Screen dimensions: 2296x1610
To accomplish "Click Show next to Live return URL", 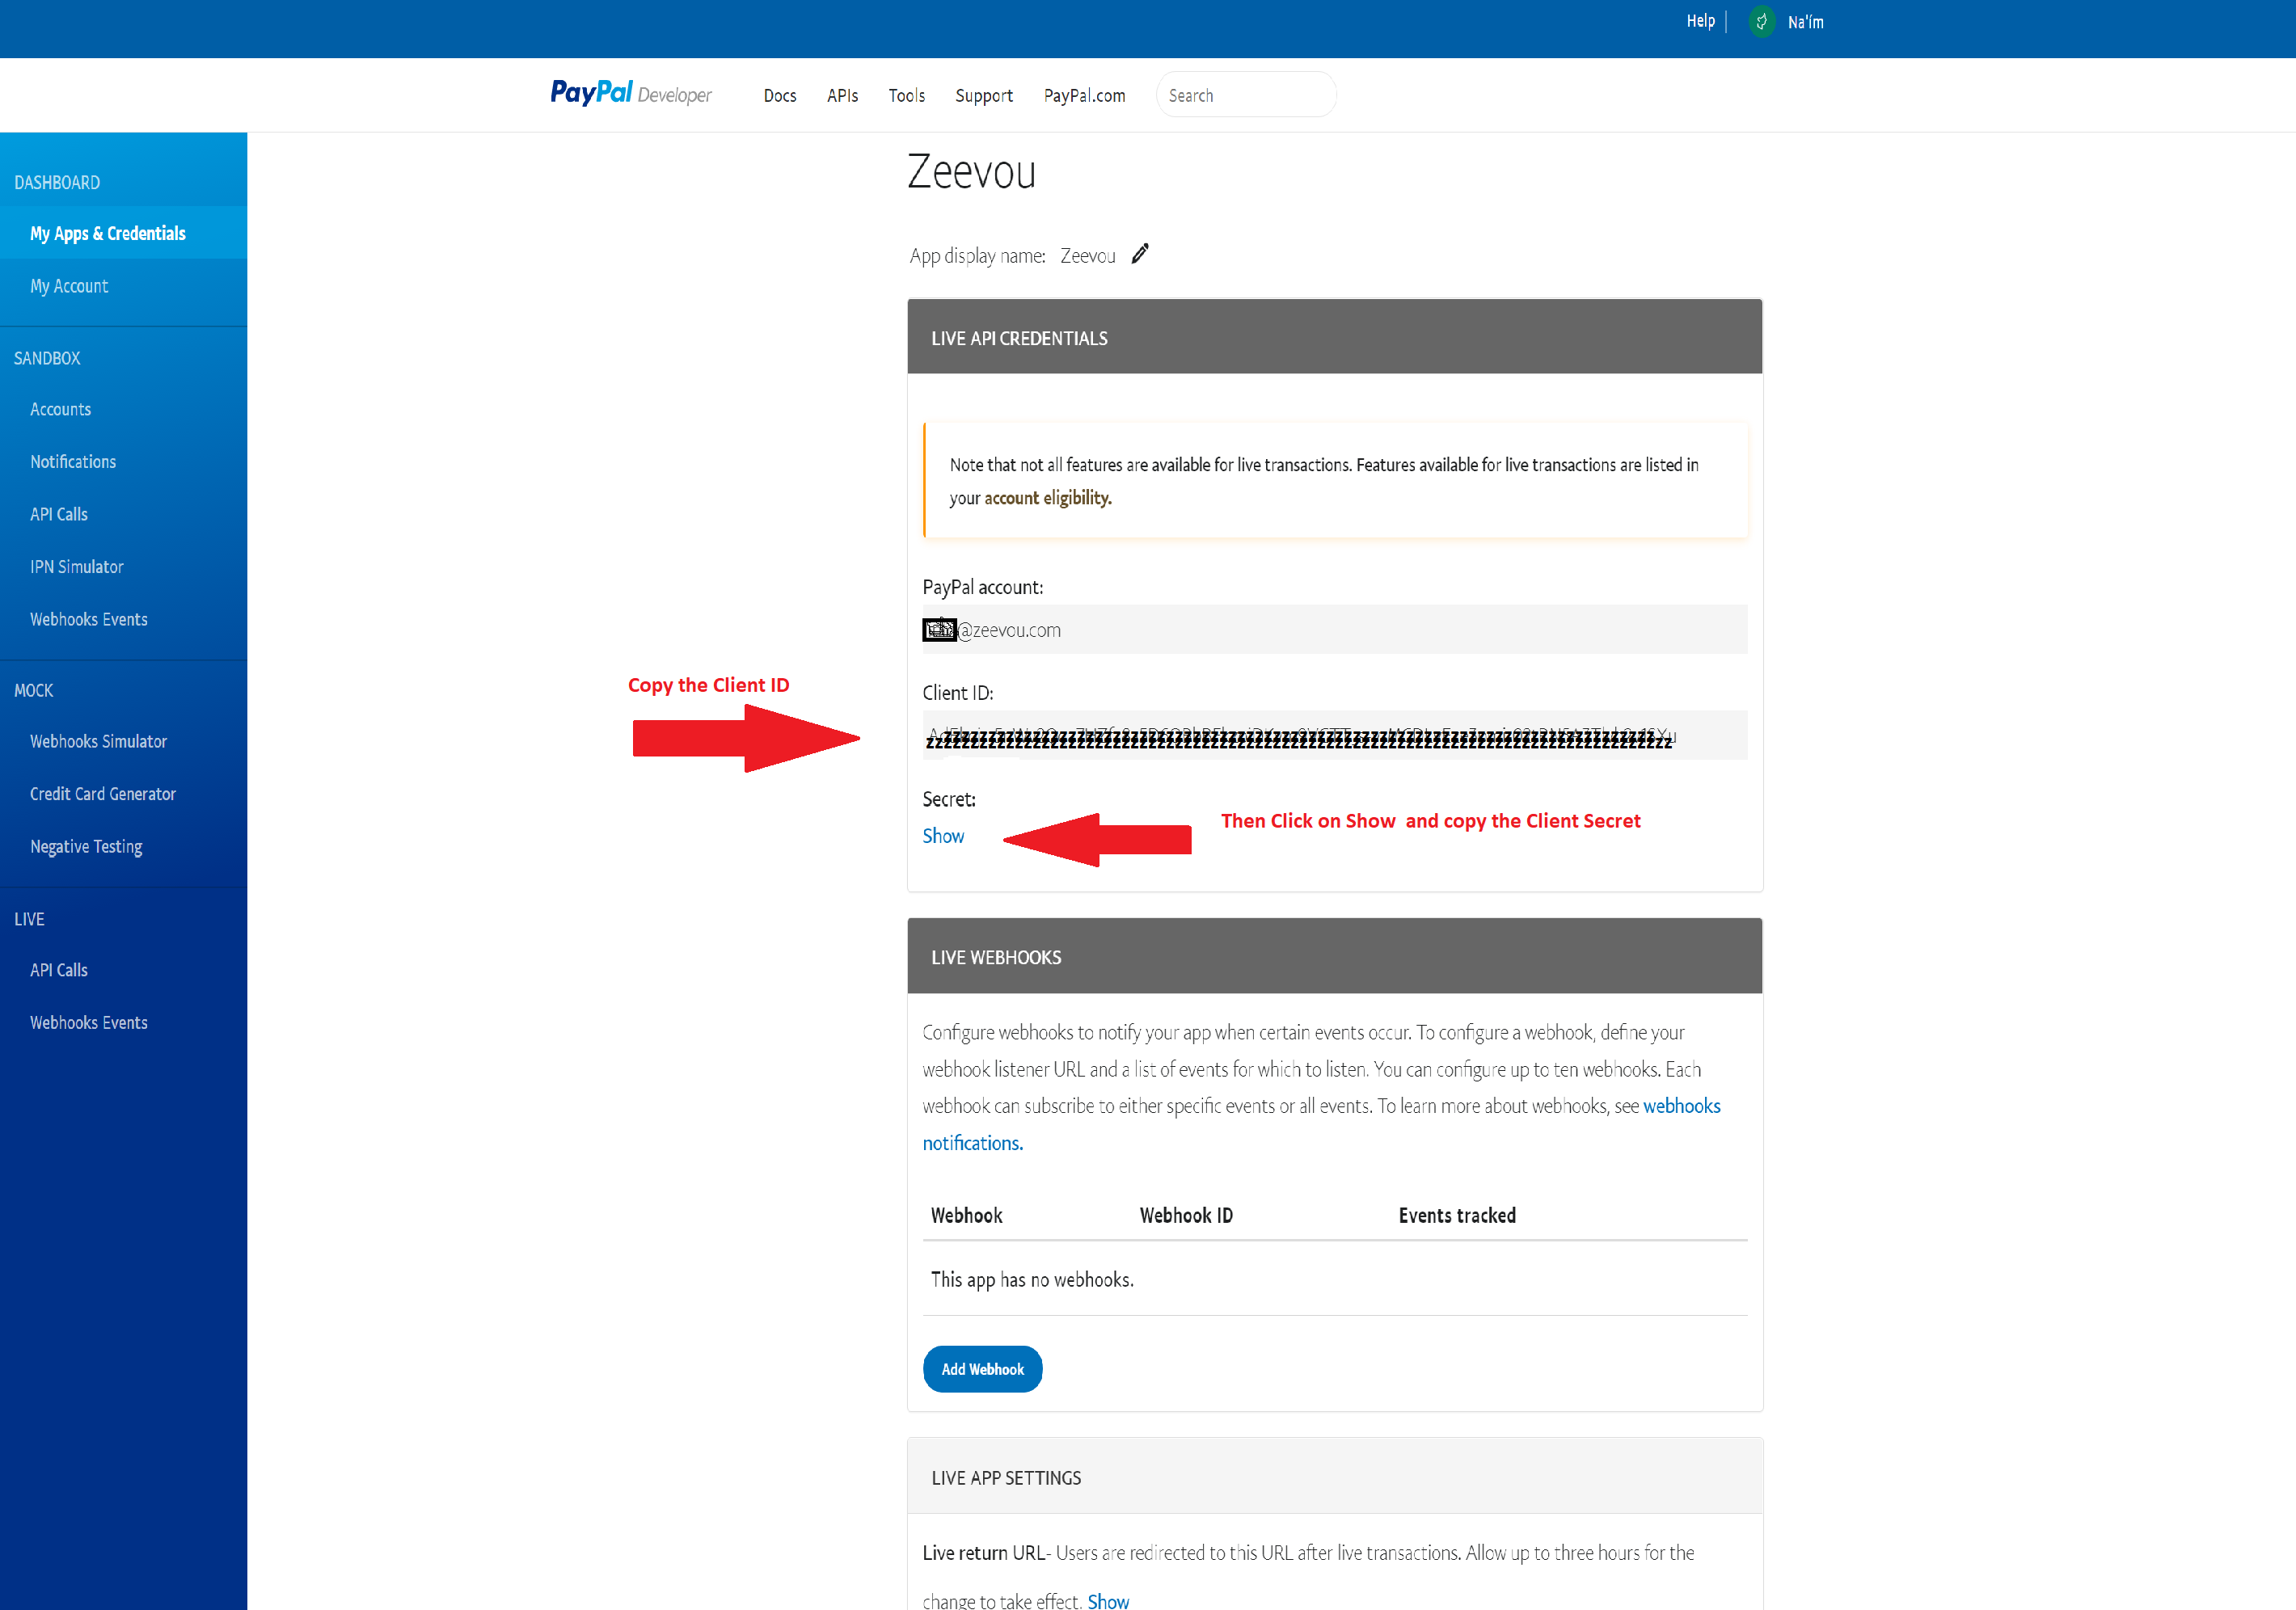I will pyautogui.click(x=1108, y=1600).
